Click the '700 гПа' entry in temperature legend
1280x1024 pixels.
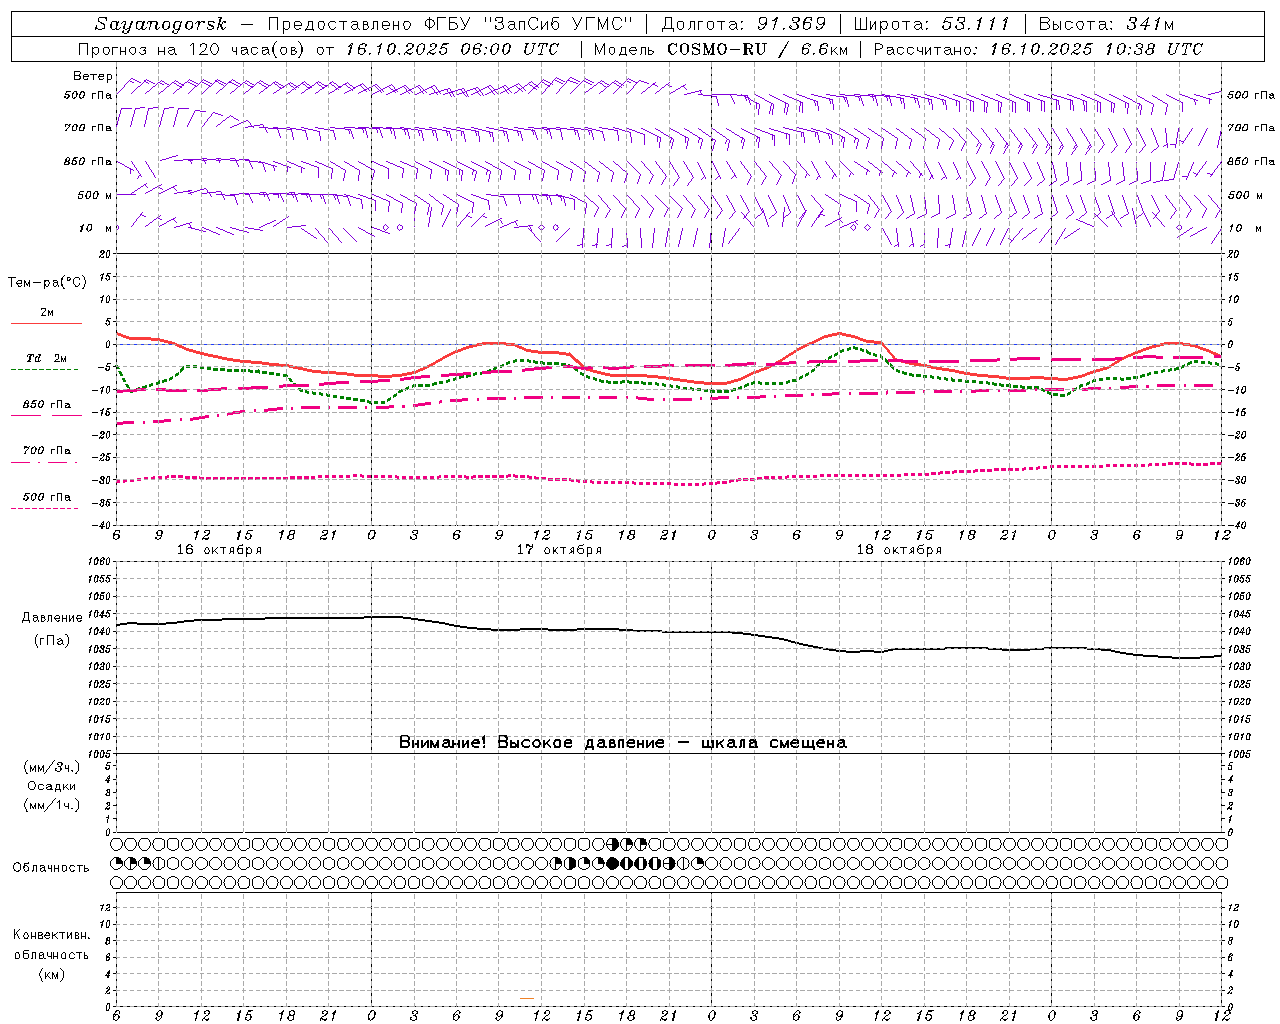(47, 451)
